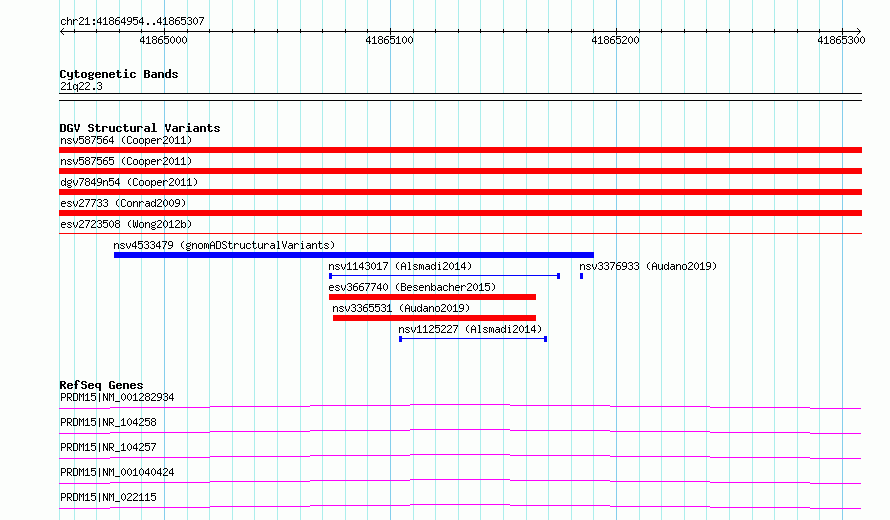Select the red nsv587565 full-width bar
Image resolution: width=890 pixels, height=520 pixels.
(x=460, y=171)
